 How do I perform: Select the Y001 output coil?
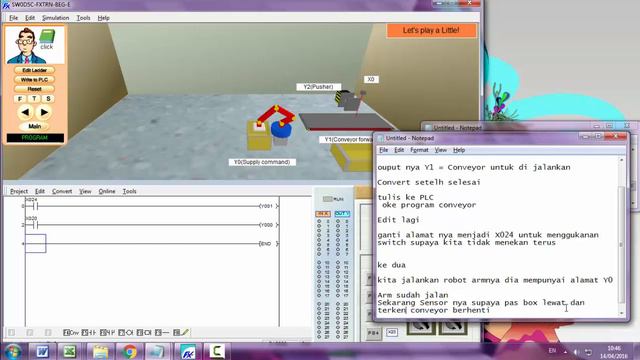[268, 206]
